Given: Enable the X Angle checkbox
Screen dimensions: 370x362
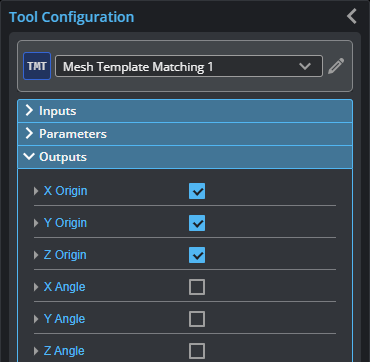Looking at the screenshot, I should pos(197,287).
